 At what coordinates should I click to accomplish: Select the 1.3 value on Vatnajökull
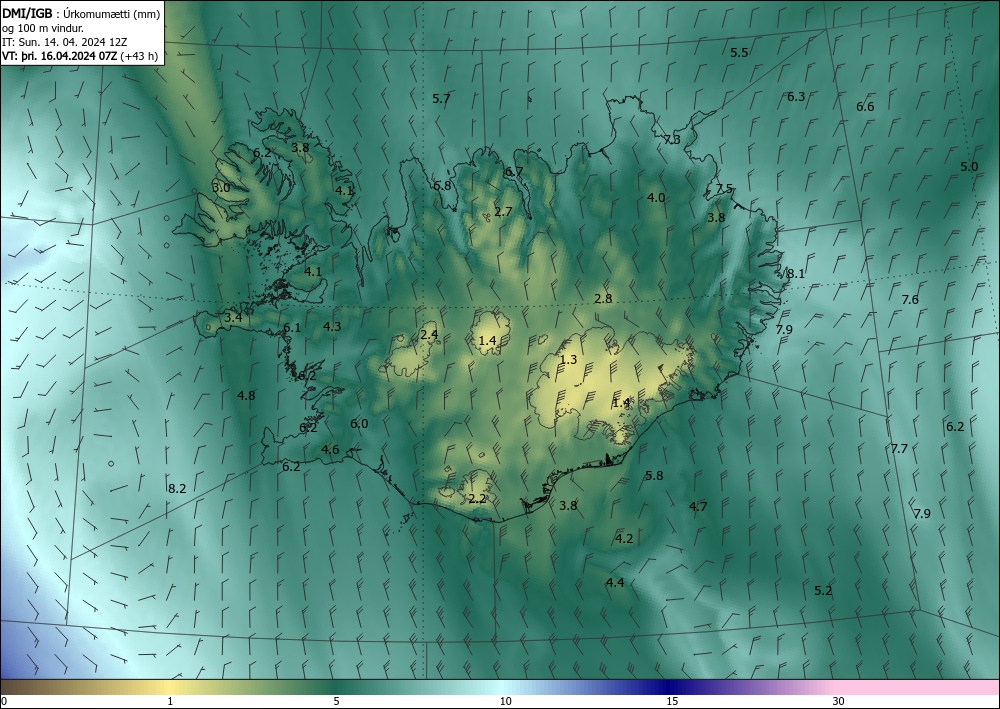568,360
